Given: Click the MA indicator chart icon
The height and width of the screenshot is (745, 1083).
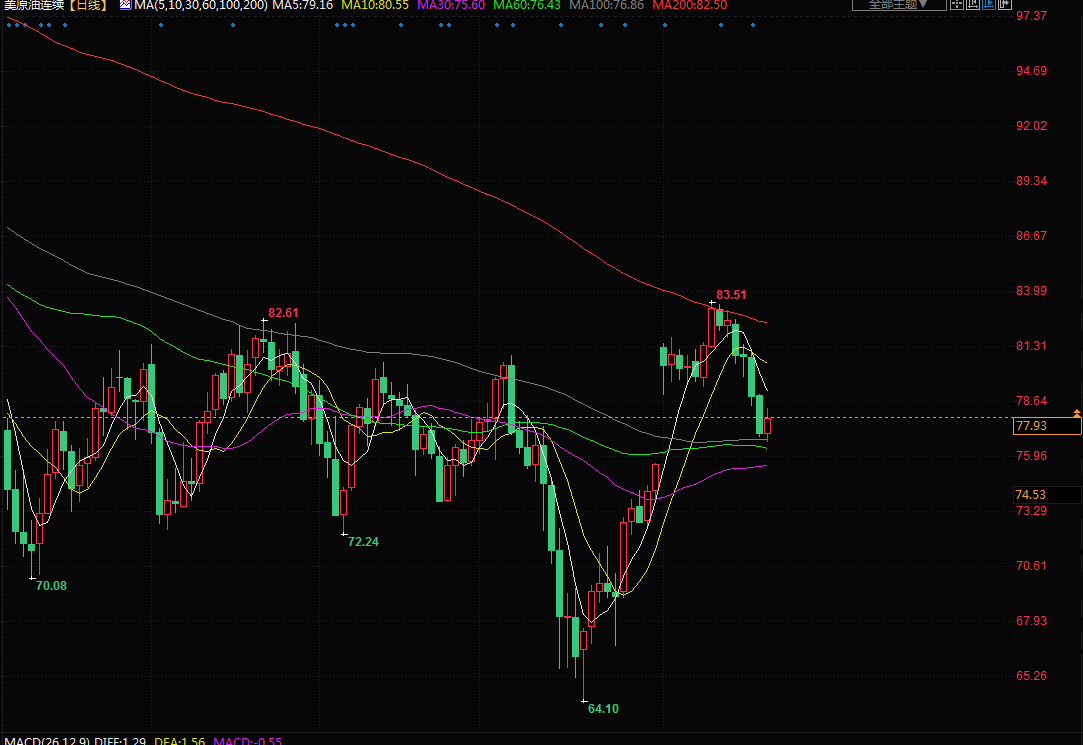Looking at the screenshot, I should click(125, 5).
